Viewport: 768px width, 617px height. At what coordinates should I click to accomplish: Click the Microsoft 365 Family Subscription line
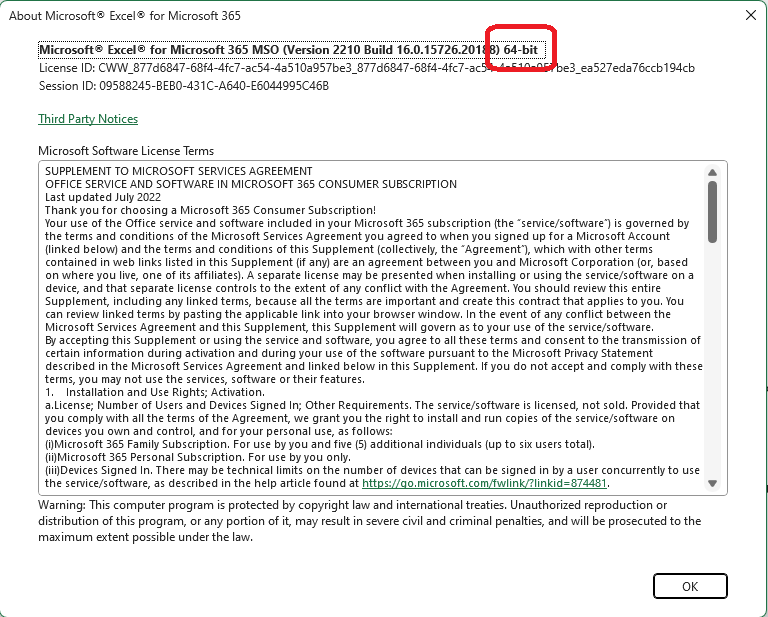click(x=320, y=445)
